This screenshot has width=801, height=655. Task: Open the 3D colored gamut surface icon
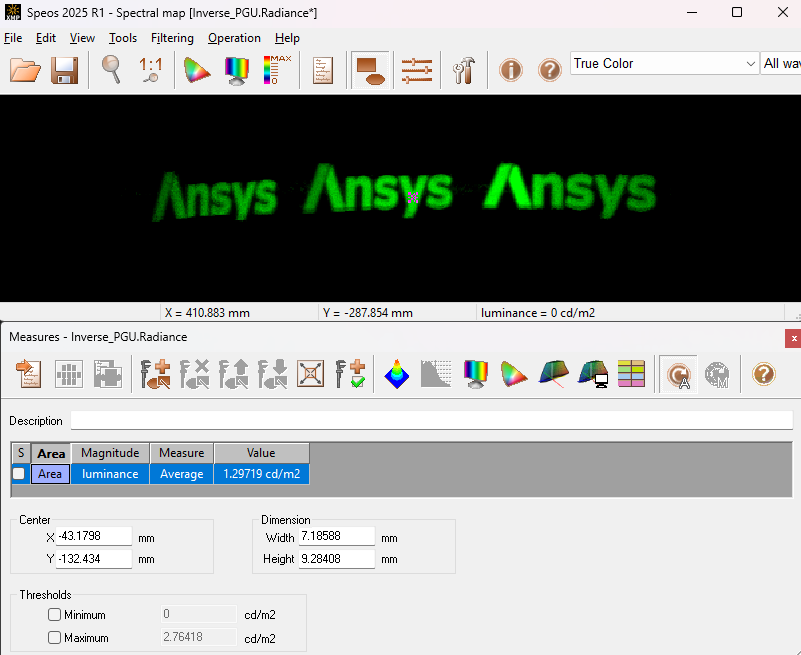click(554, 374)
